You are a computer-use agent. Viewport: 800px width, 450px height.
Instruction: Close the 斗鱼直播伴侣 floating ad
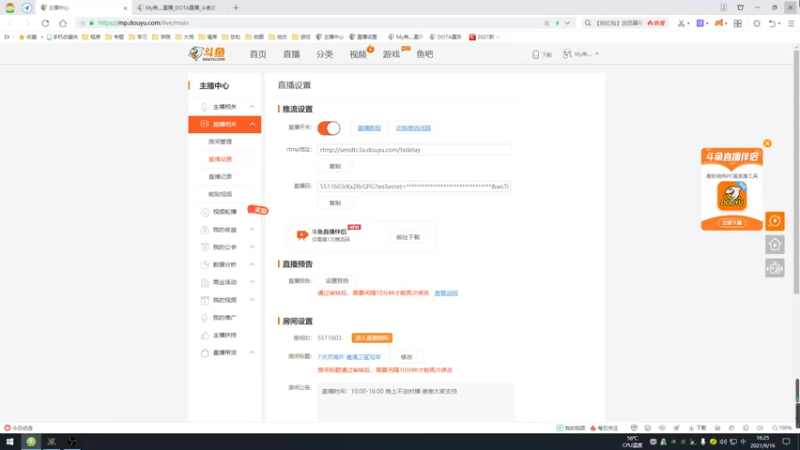click(767, 143)
